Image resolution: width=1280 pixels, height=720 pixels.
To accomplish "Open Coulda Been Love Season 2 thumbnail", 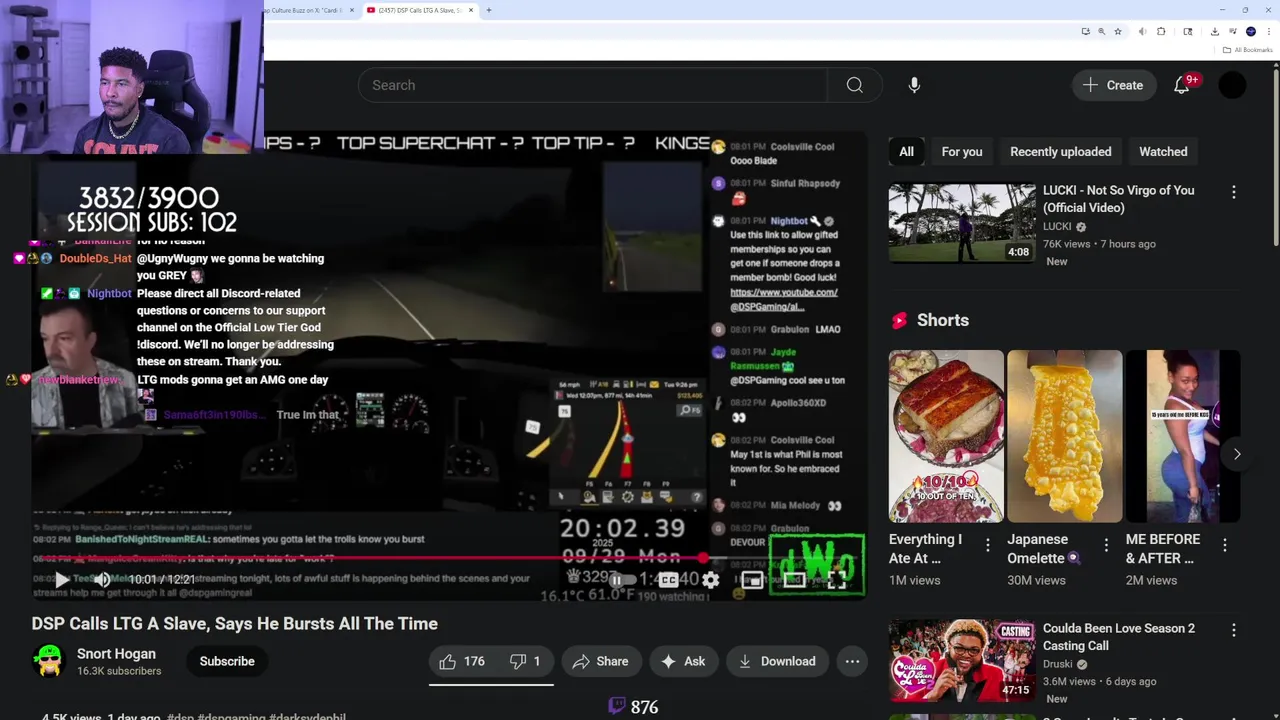I will (962, 661).
